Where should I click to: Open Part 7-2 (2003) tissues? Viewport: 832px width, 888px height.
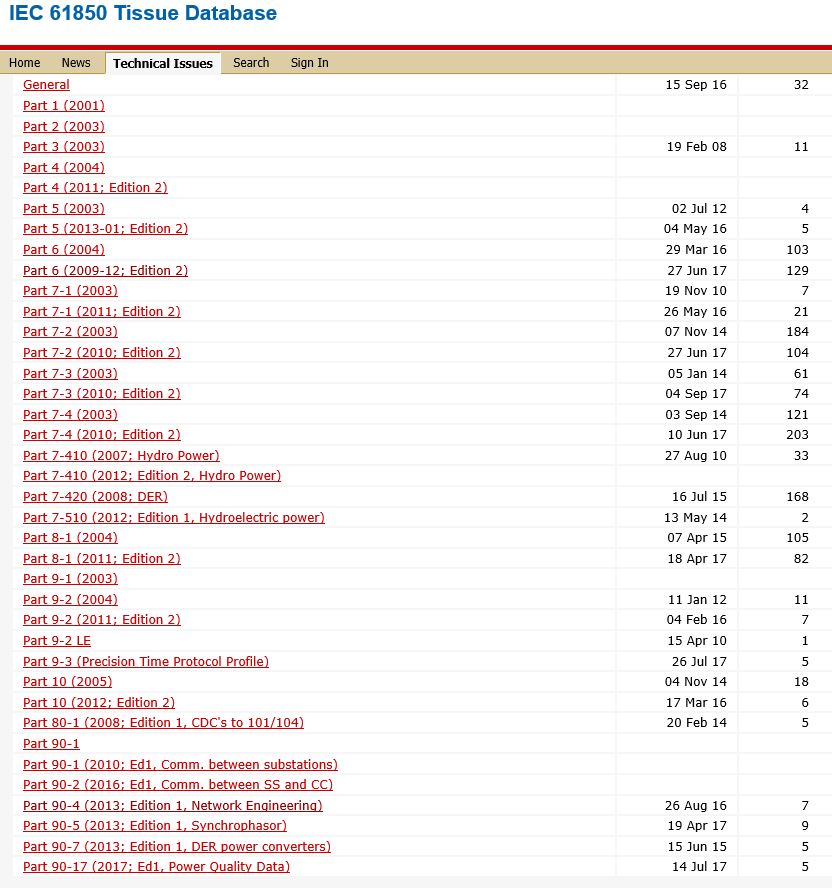tap(70, 332)
